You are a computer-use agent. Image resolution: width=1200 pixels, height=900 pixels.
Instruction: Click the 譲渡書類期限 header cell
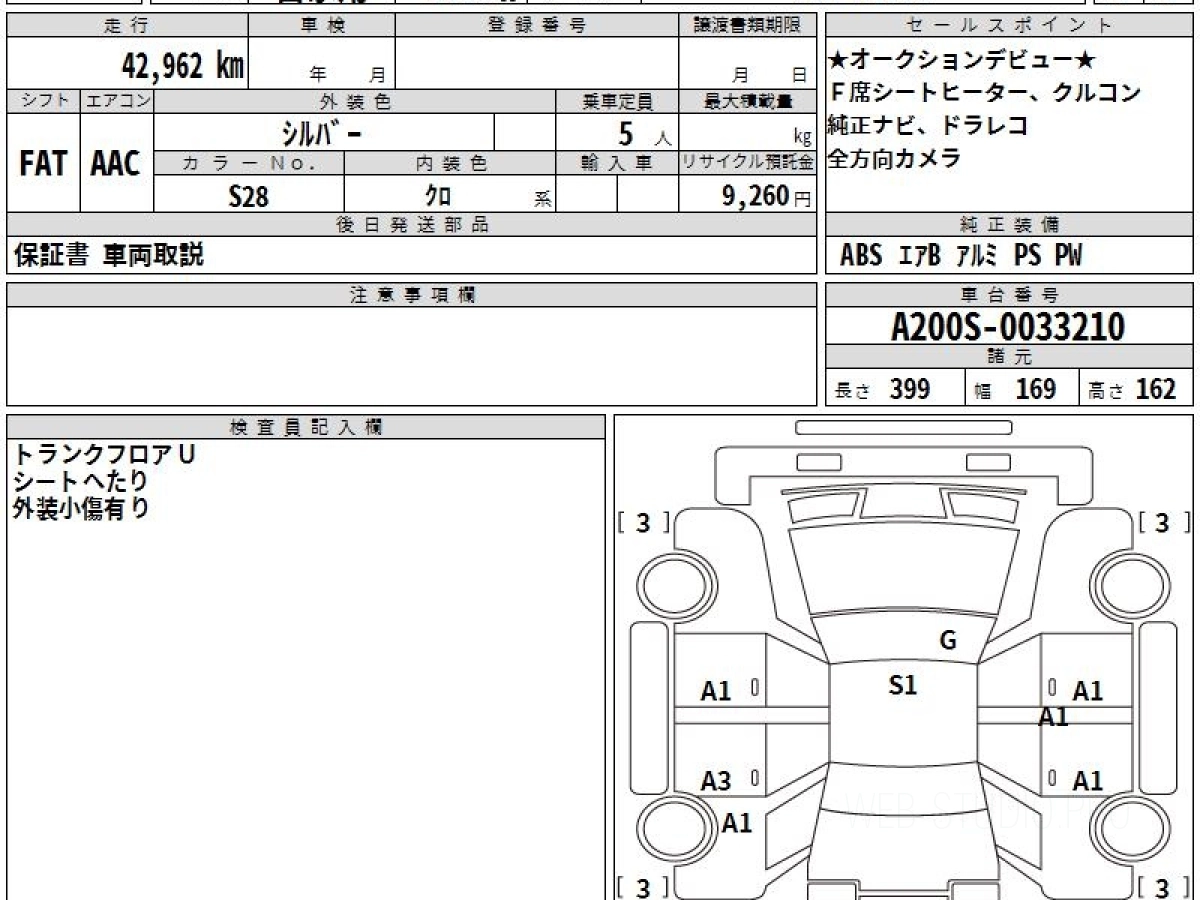click(x=747, y=26)
